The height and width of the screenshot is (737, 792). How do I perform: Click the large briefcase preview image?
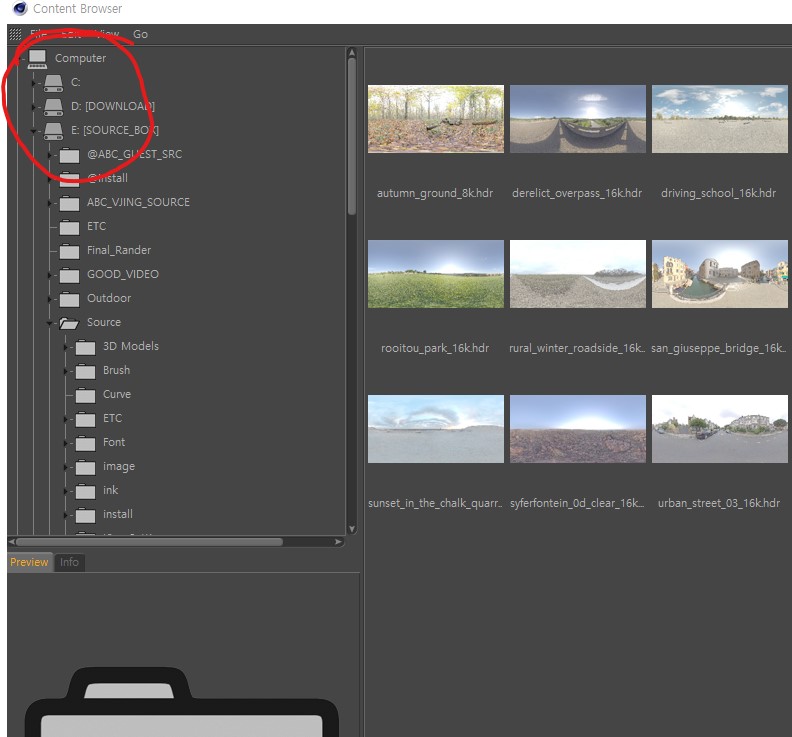tap(182, 702)
